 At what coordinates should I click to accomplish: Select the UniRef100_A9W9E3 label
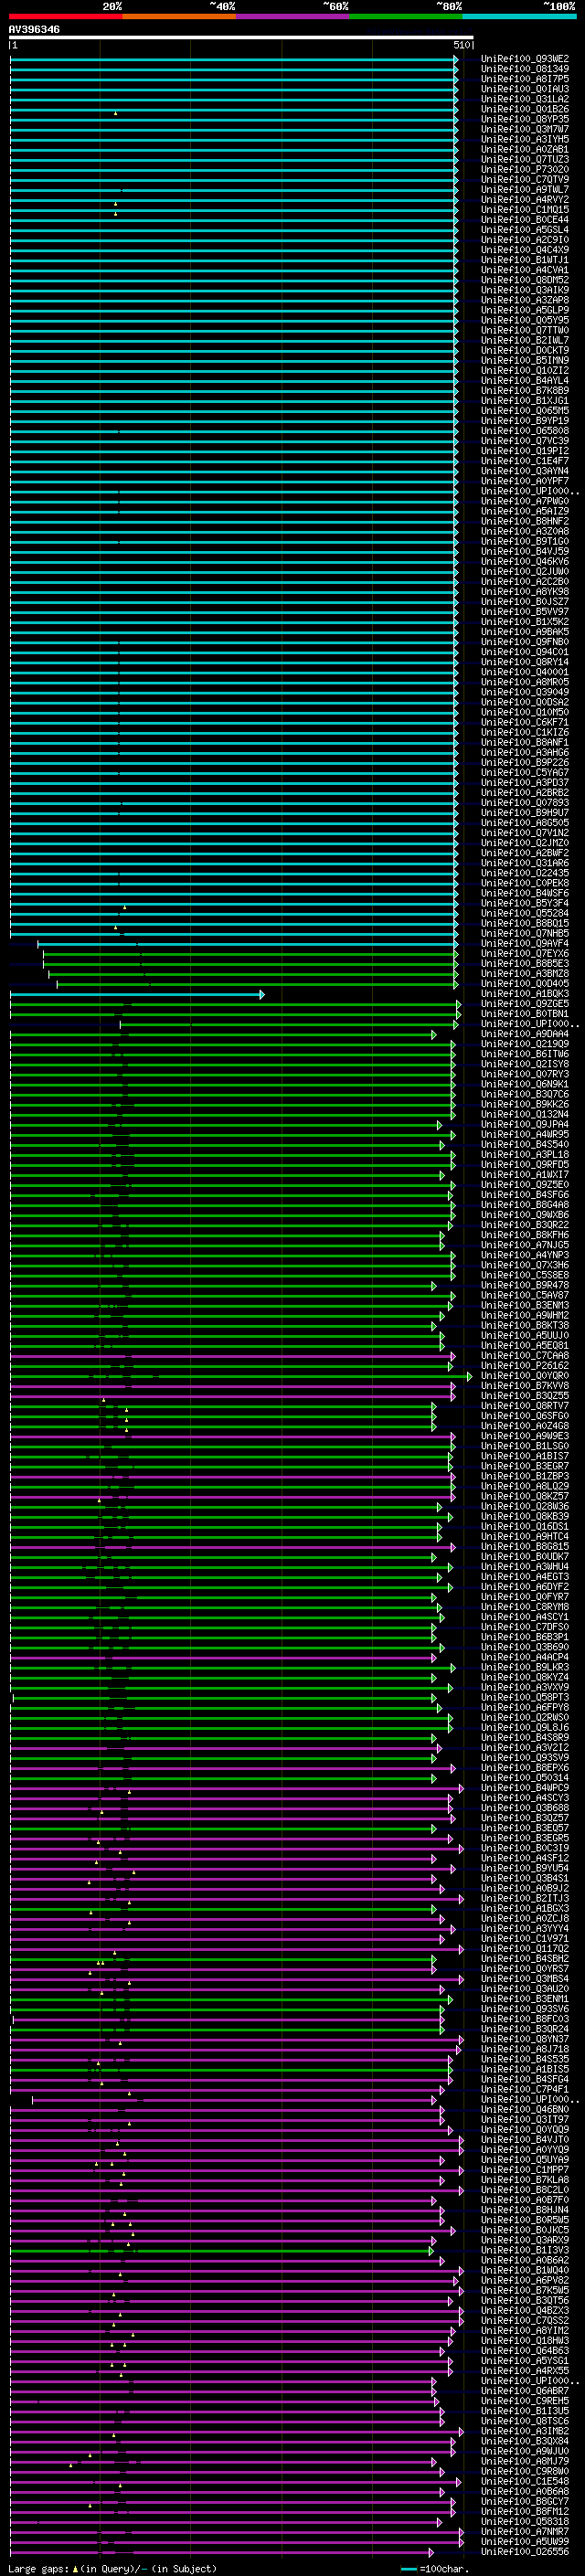525,1436
